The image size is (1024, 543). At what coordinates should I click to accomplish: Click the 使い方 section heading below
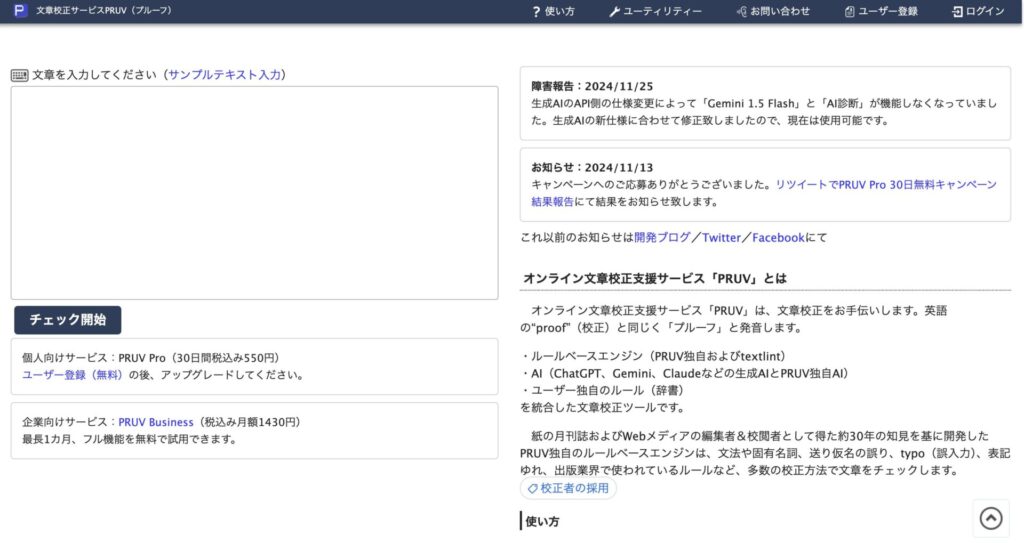coord(542,521)
